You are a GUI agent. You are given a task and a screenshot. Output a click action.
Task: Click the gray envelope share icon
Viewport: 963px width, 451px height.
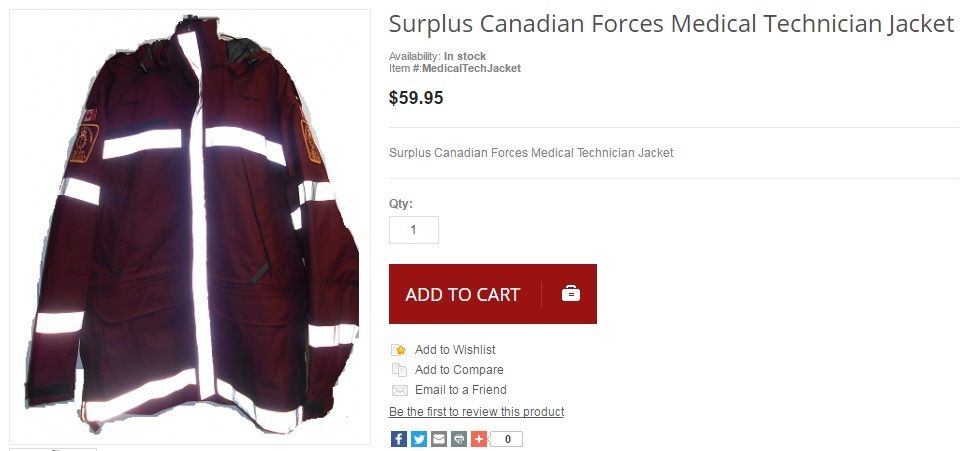(x=439, y=439)
